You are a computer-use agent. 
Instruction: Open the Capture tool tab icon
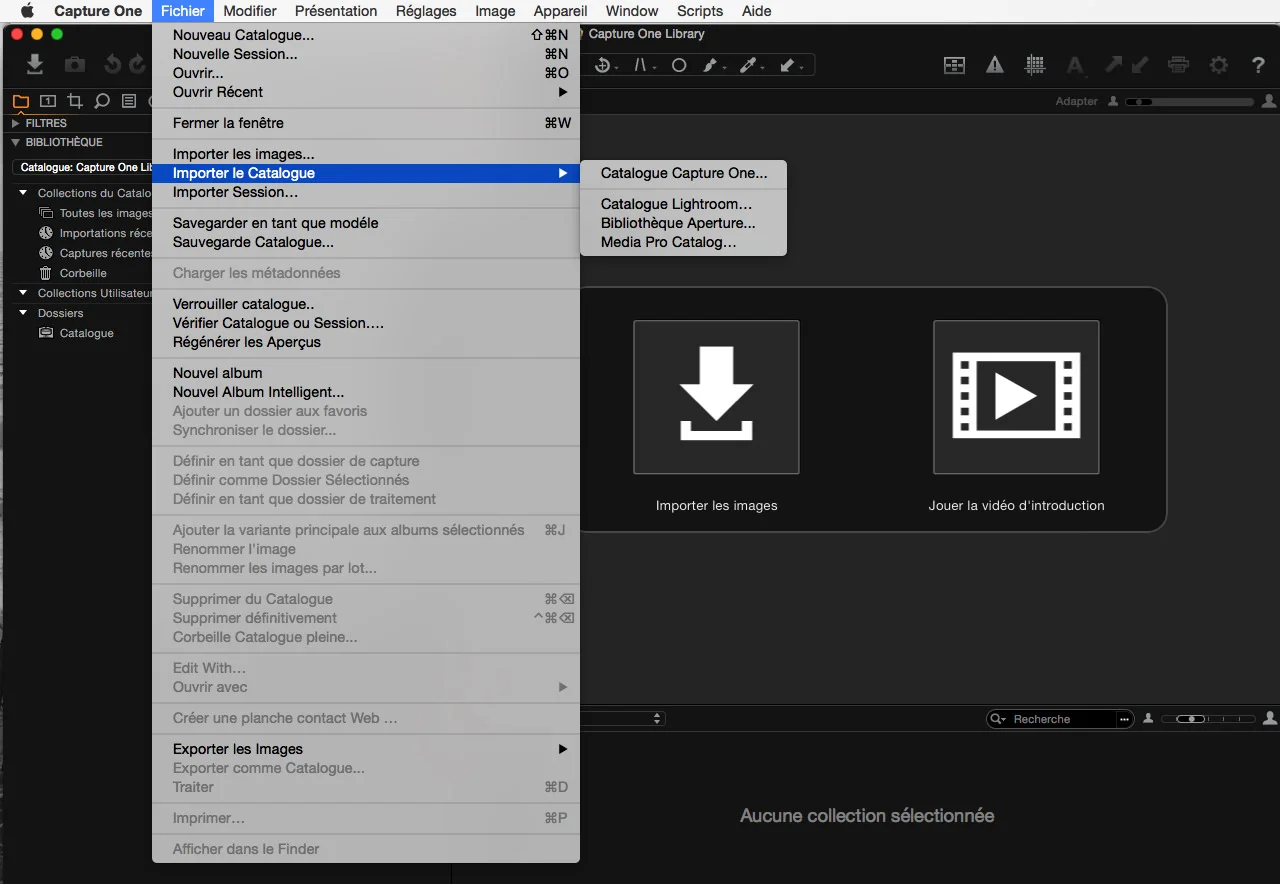click(47, 101)
